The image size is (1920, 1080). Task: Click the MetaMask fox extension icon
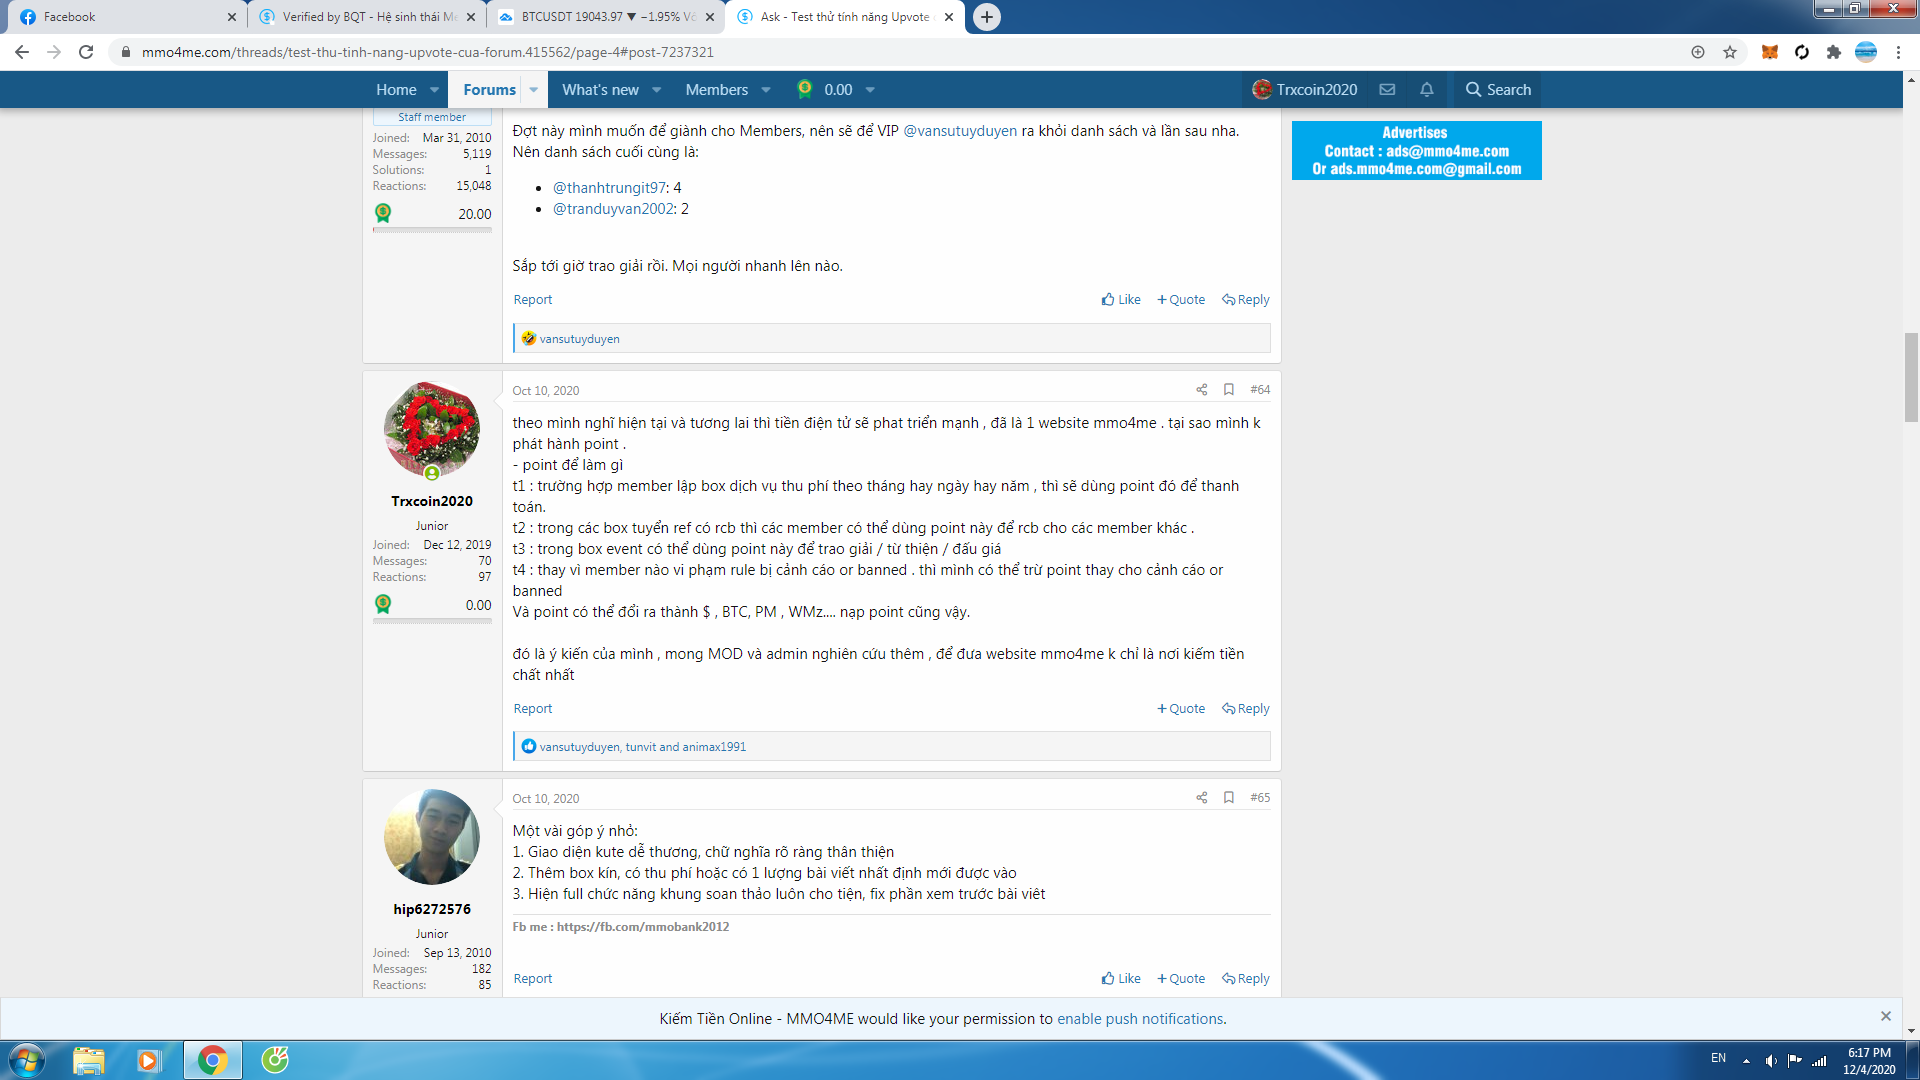tap(1770, 52)
